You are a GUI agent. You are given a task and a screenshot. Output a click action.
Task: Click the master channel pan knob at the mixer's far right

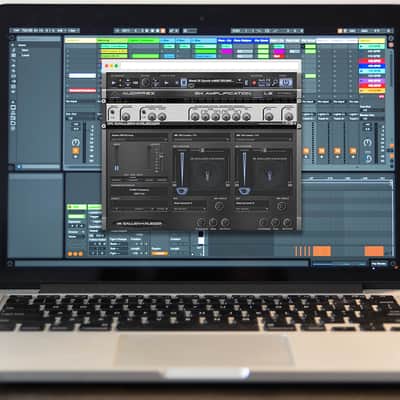(x=367, y=143)
